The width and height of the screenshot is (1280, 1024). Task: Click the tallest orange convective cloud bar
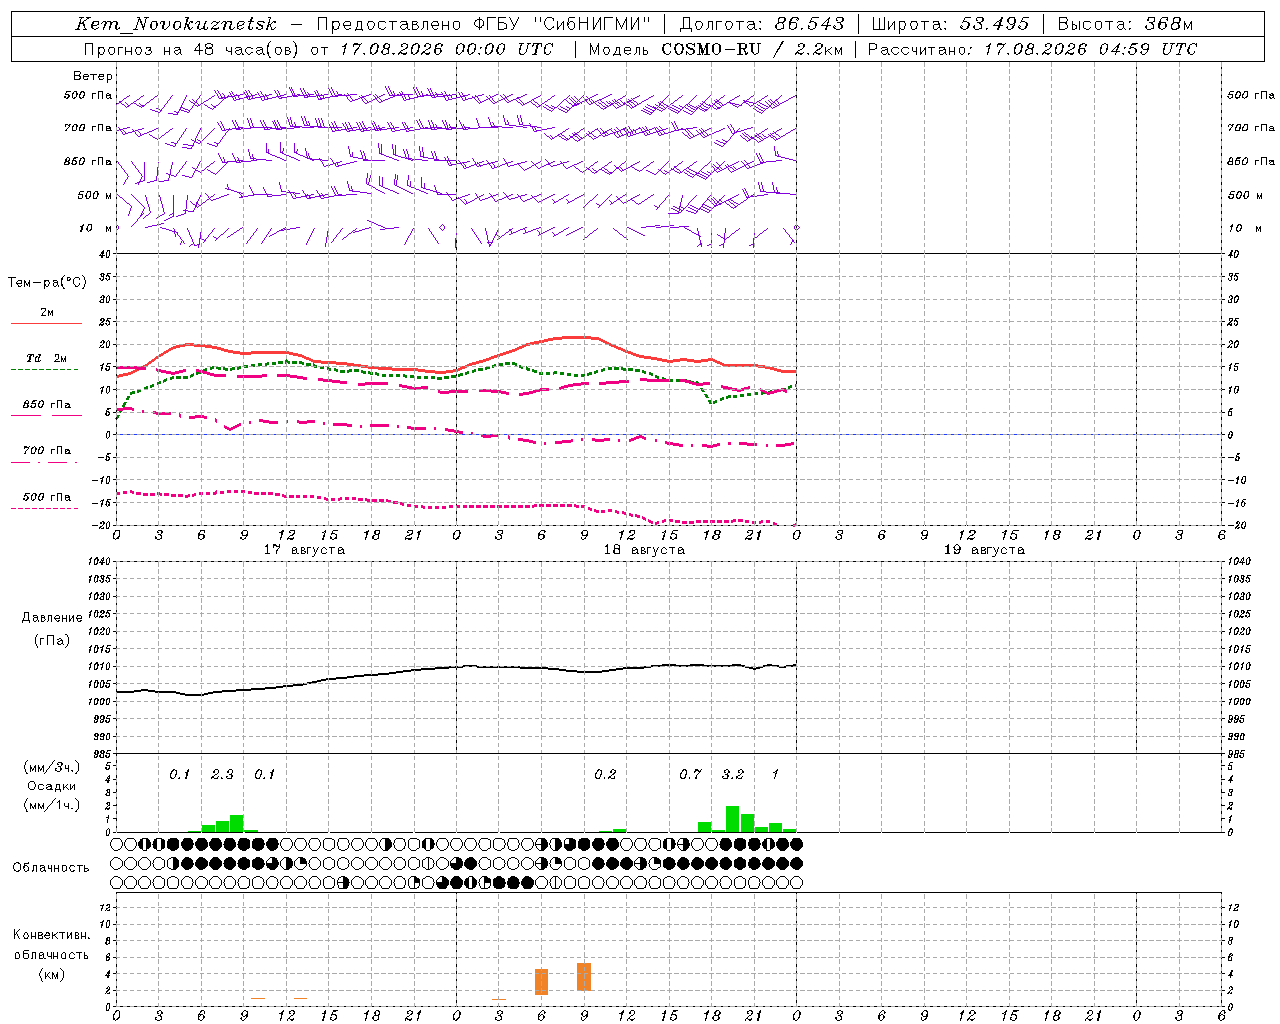click(x=584, y=977)
